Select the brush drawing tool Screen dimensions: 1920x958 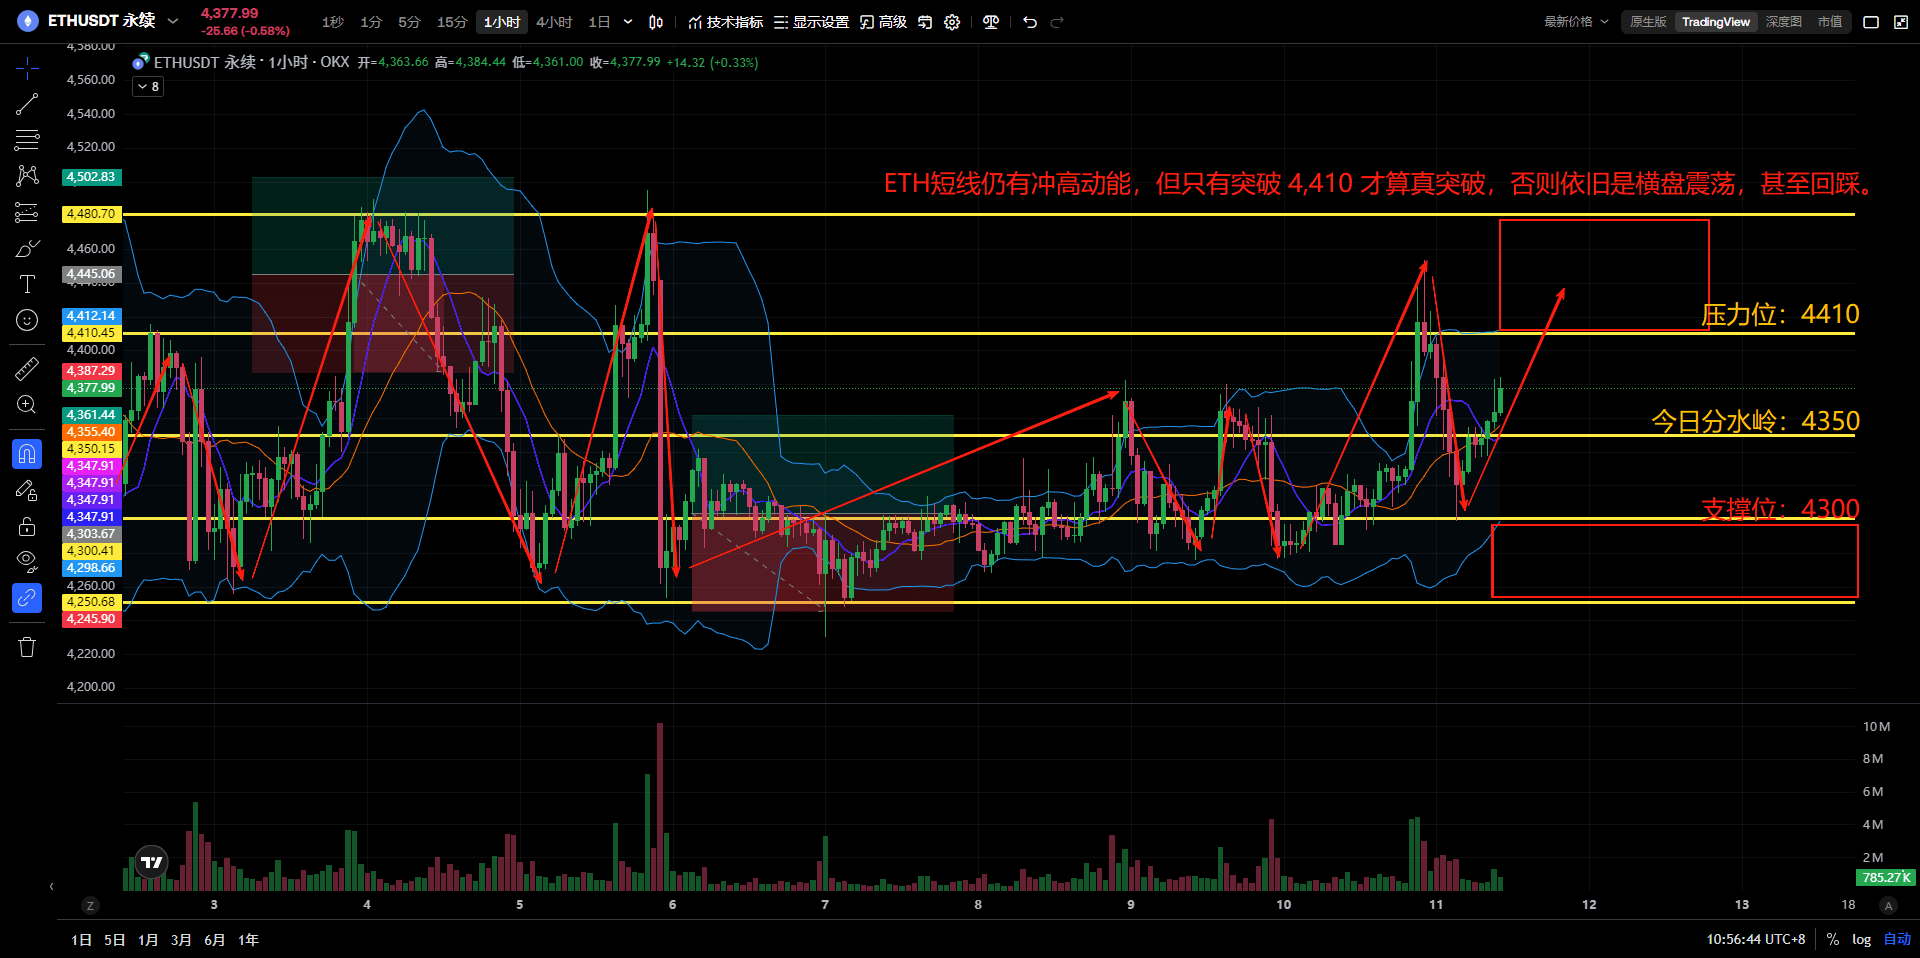27,248
